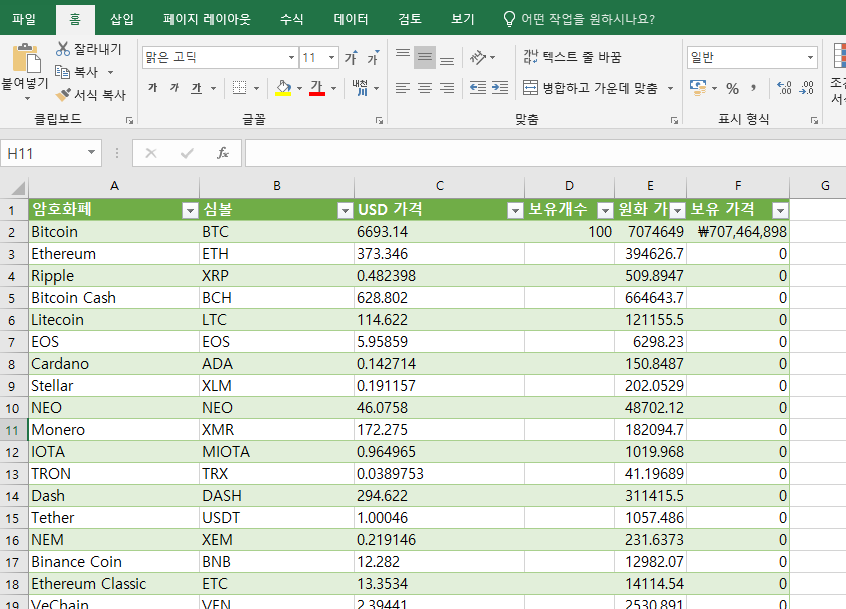
Task: Open the number format (일반) dropdown
Action: tap(810, 58)
